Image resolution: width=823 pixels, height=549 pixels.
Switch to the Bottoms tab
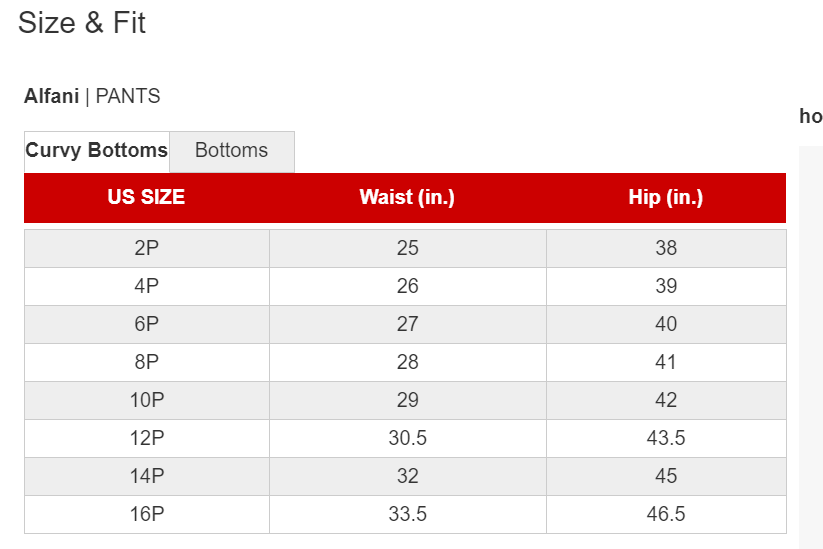pyautogui.click(x=231, y=151)
